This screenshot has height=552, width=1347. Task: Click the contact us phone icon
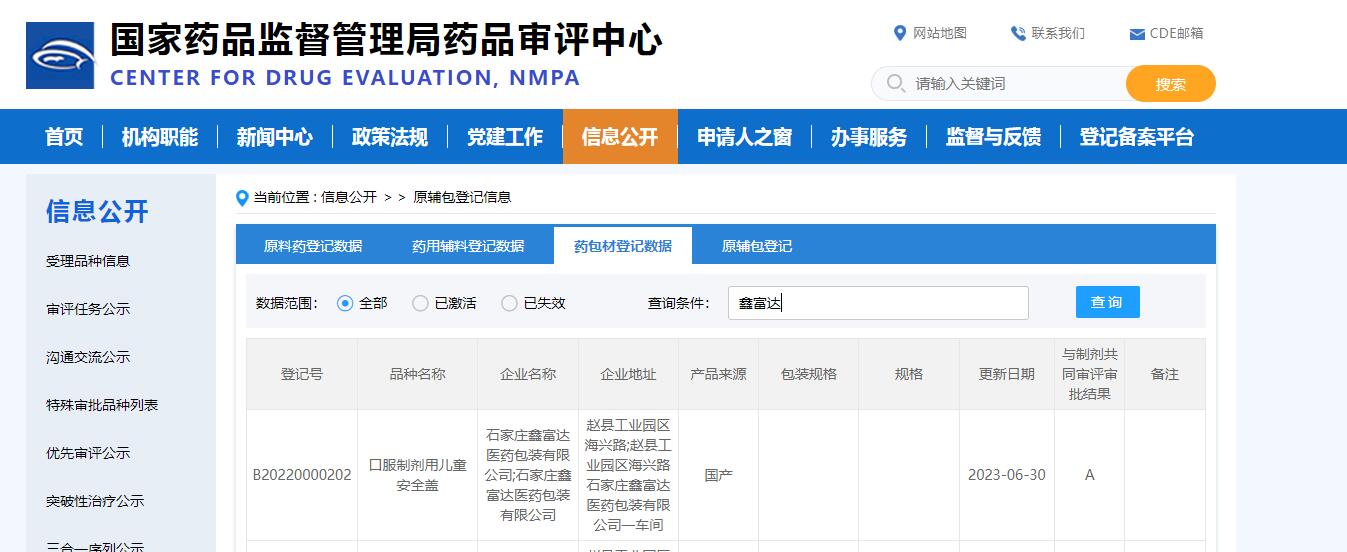coord(1018,33)
